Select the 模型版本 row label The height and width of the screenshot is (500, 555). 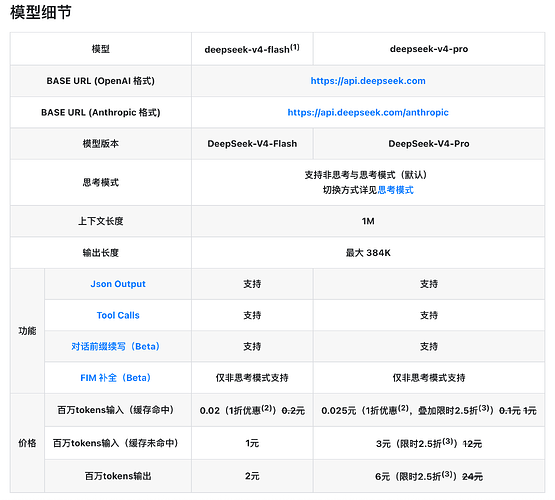pyautogui.click(x=101, y=144)
